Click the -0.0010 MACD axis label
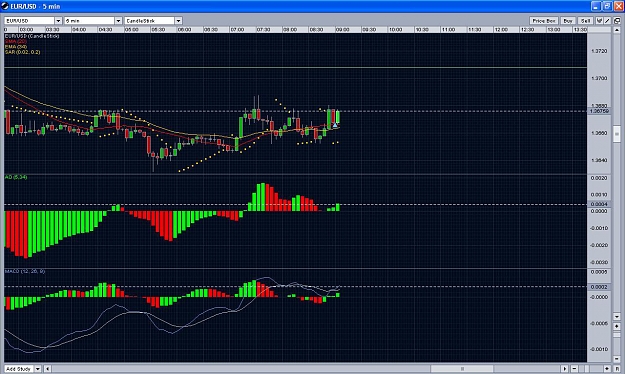Viewport: 625px width, 374px height. (599, 349)
